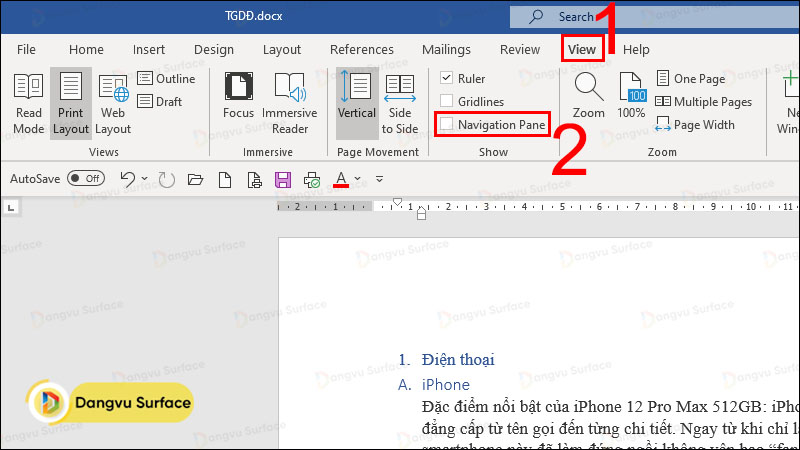Screen dimensions: 800x450
Task: Apply red font color
Action: click(341, 179)
